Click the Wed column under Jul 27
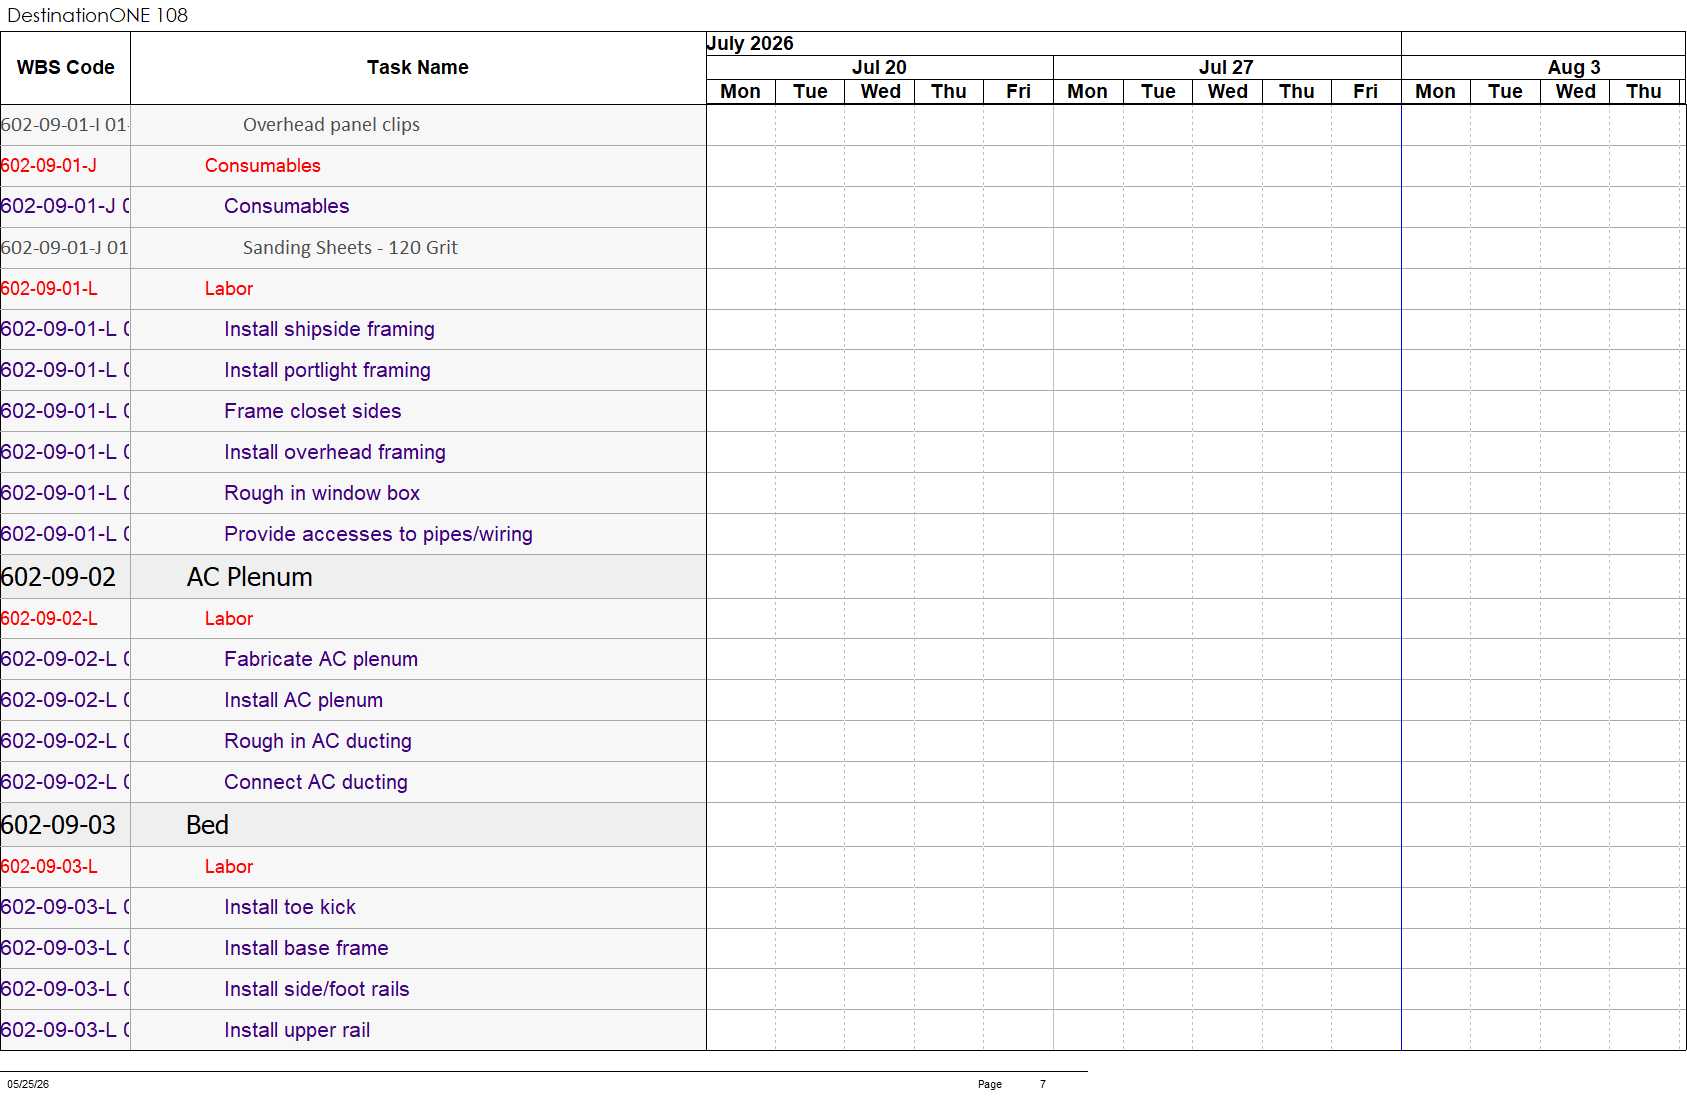Image resolution: width=1687 pixels, height=1097 pixels. 1227,91
